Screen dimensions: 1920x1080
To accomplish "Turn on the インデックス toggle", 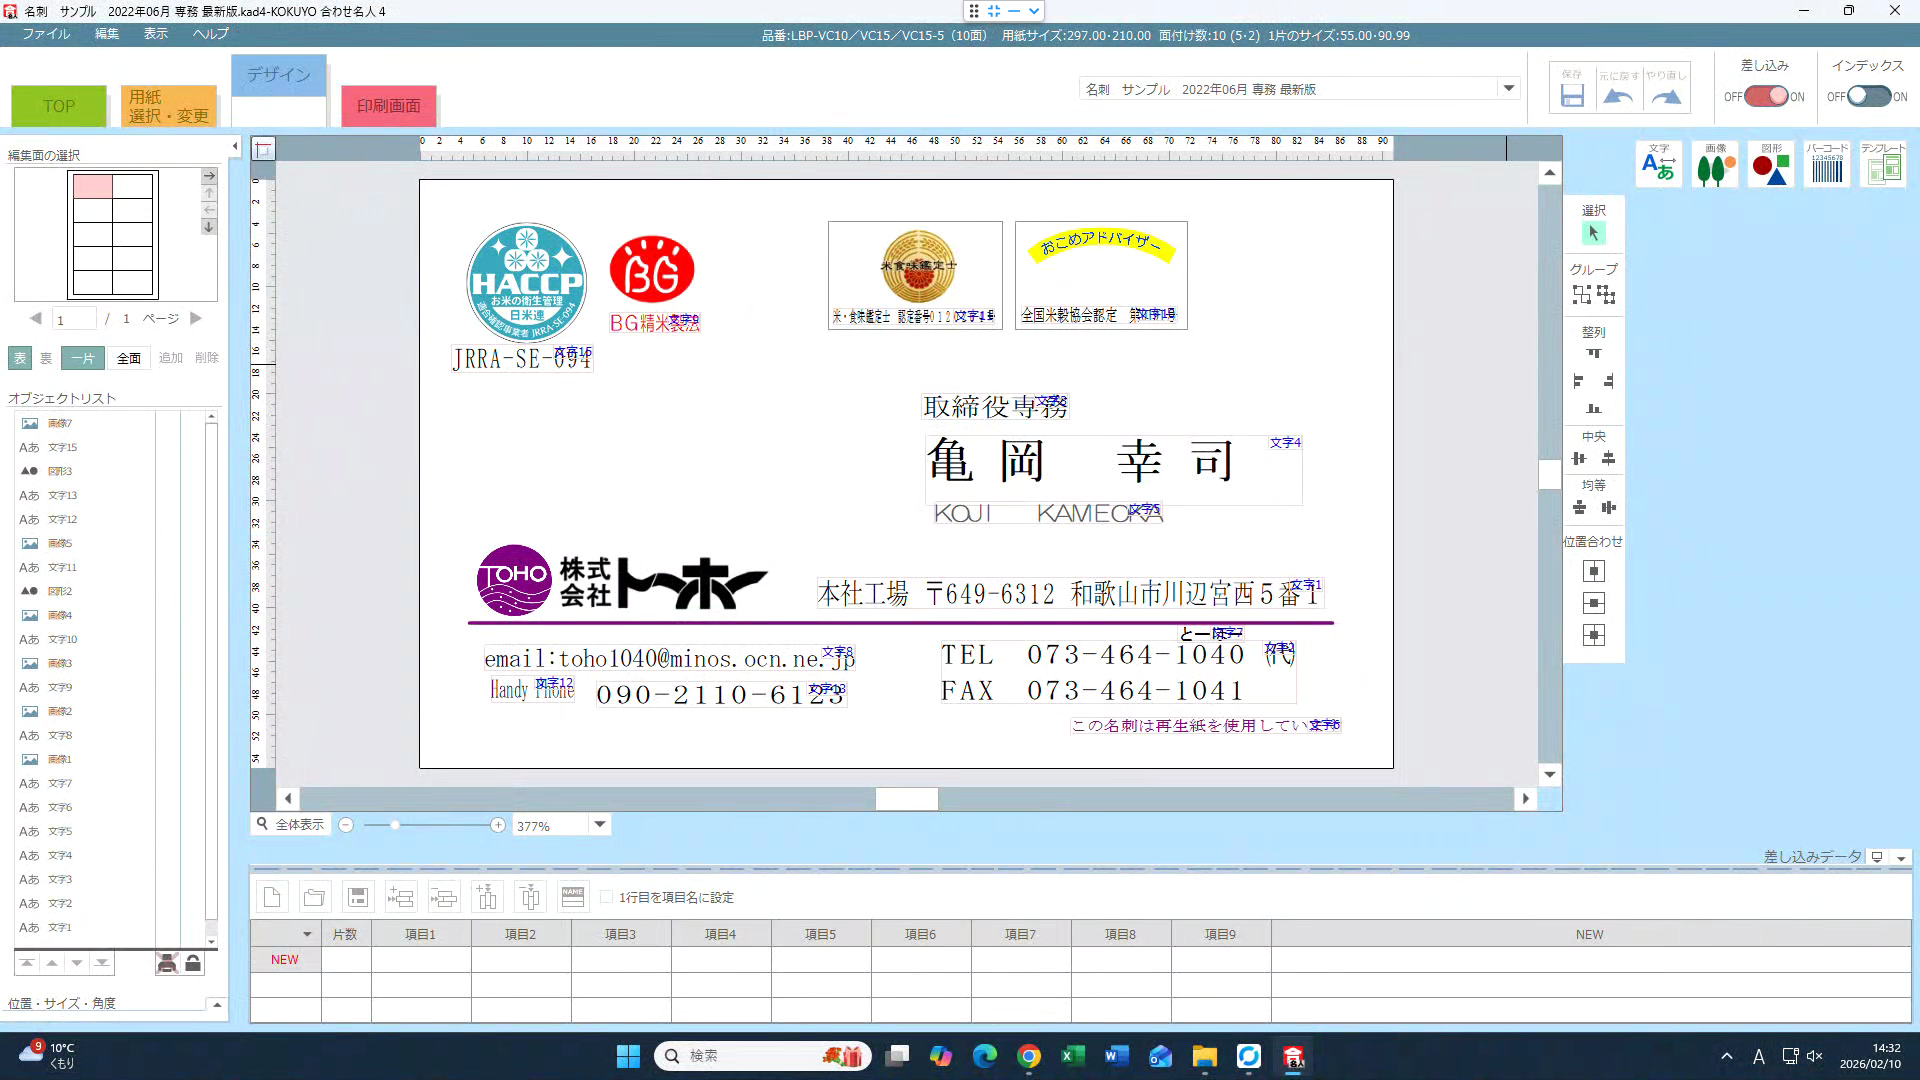I will pyautogui.click(x=1868, y=96).
